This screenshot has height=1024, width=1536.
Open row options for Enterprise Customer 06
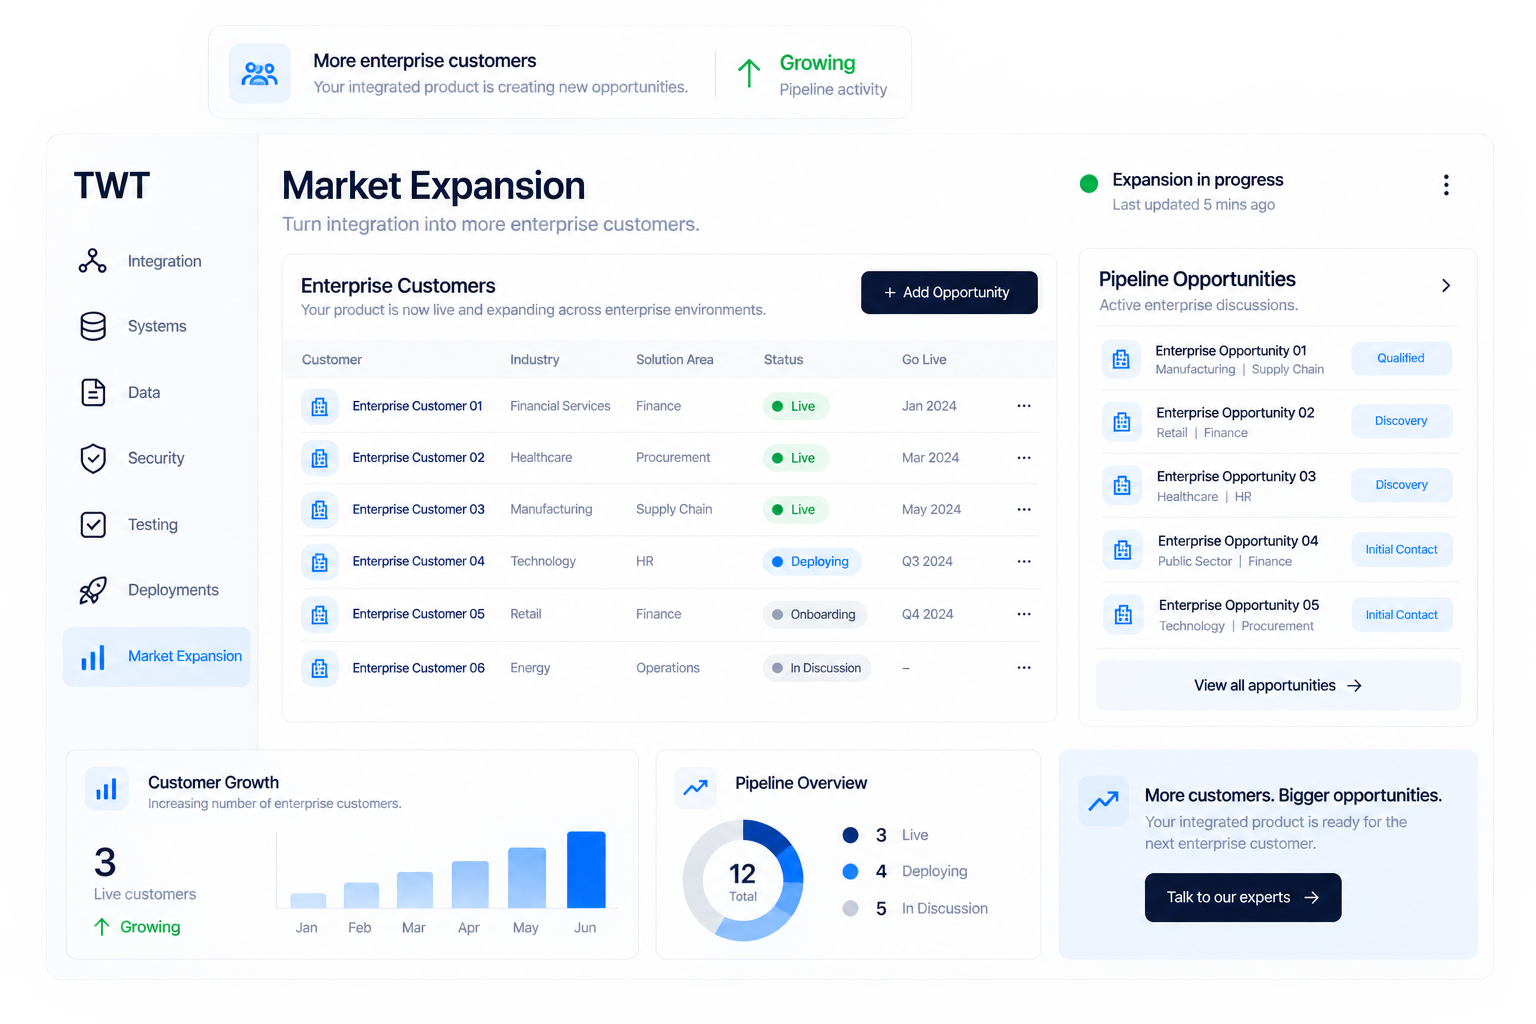point(1024,667)
